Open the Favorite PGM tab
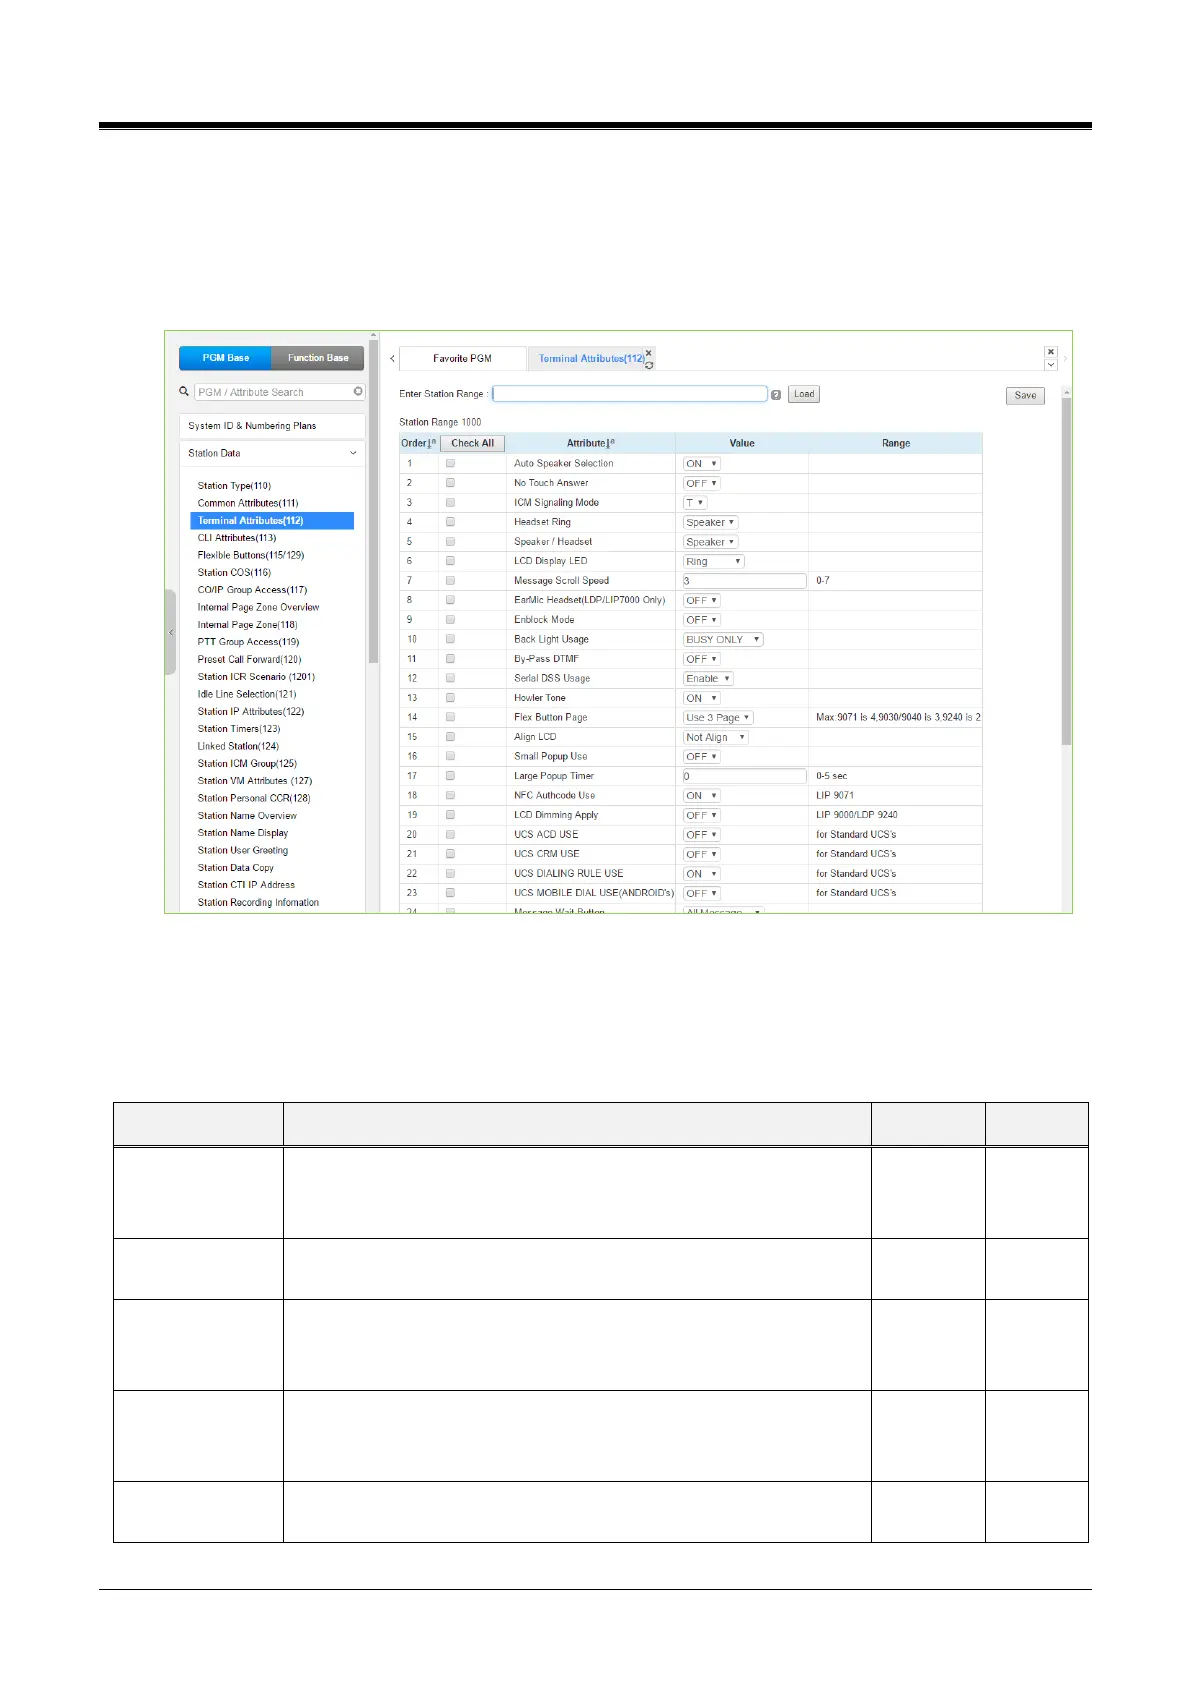This screenshot has width=1191, height=1684. [462, 358]
